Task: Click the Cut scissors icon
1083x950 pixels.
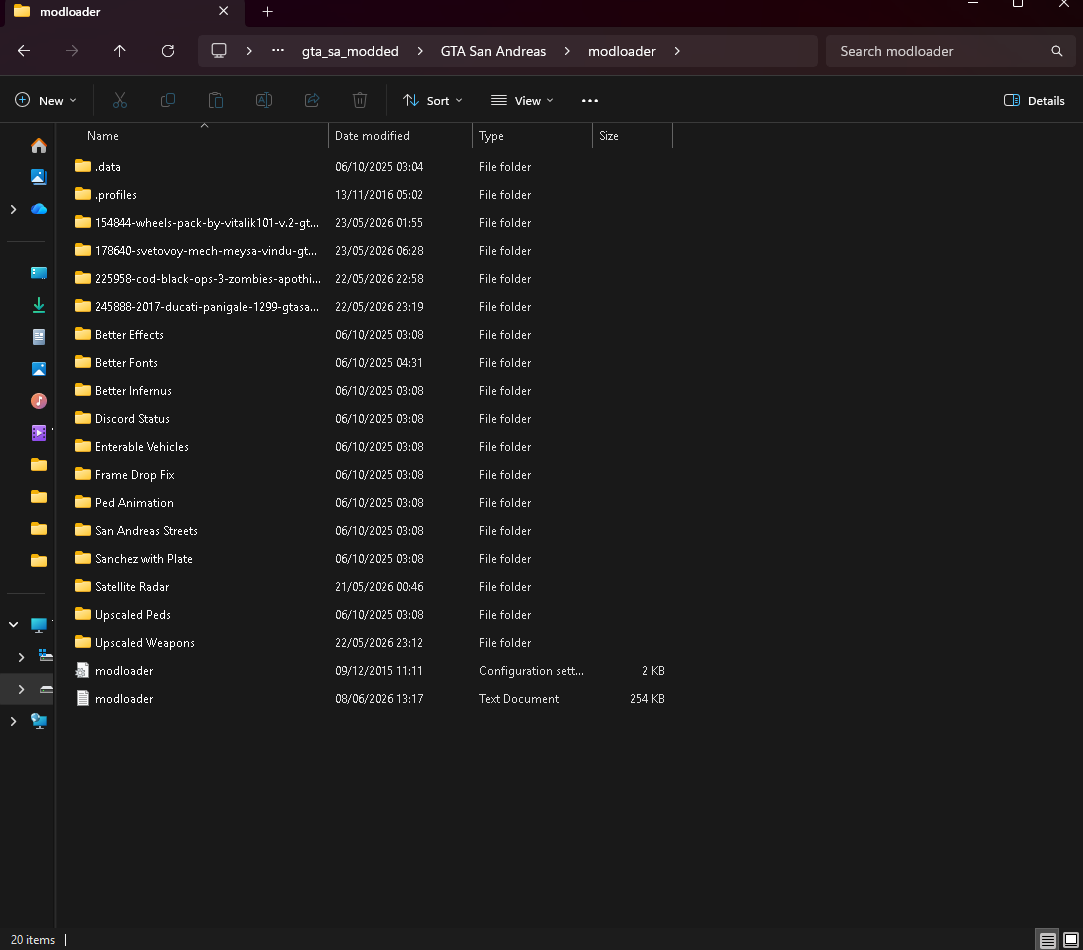Action: click(119, 101)
